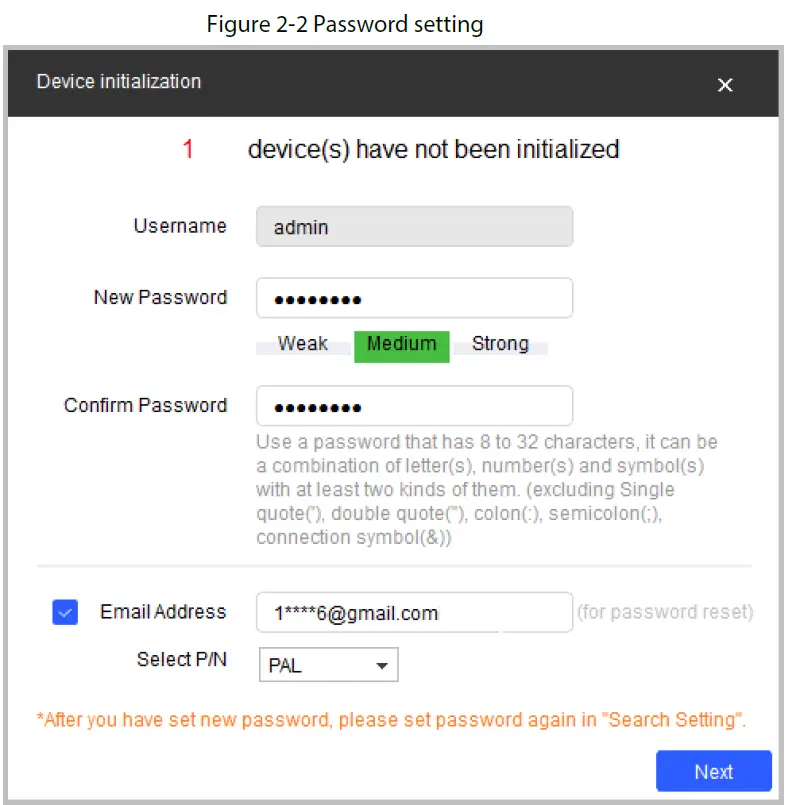Click the Select P/N label
This screenshot has height=805, width=790.
pyautogui.click(x=181, y=660)
